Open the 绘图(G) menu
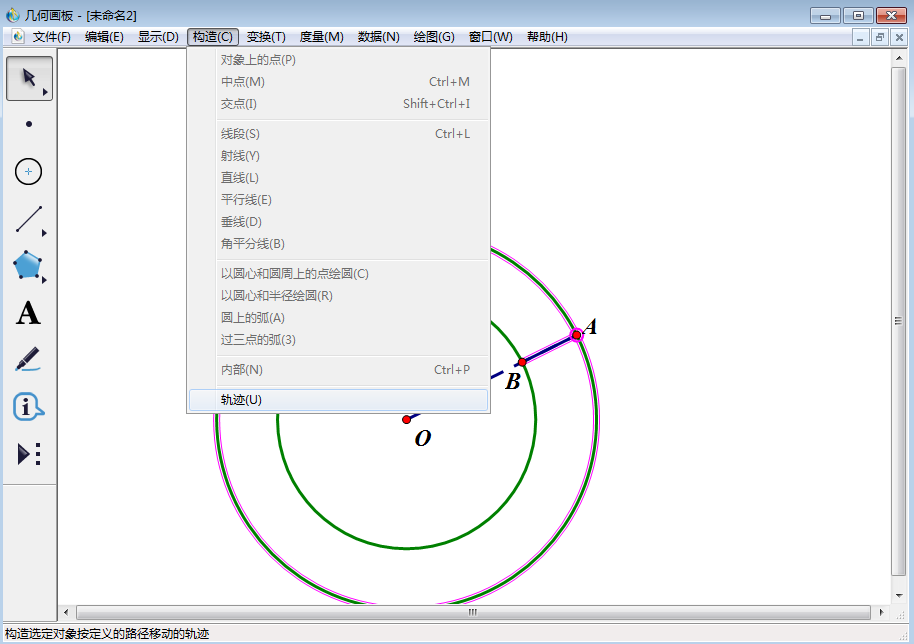The width and height of the screenshot is (914, 644). tap(434, 37)
